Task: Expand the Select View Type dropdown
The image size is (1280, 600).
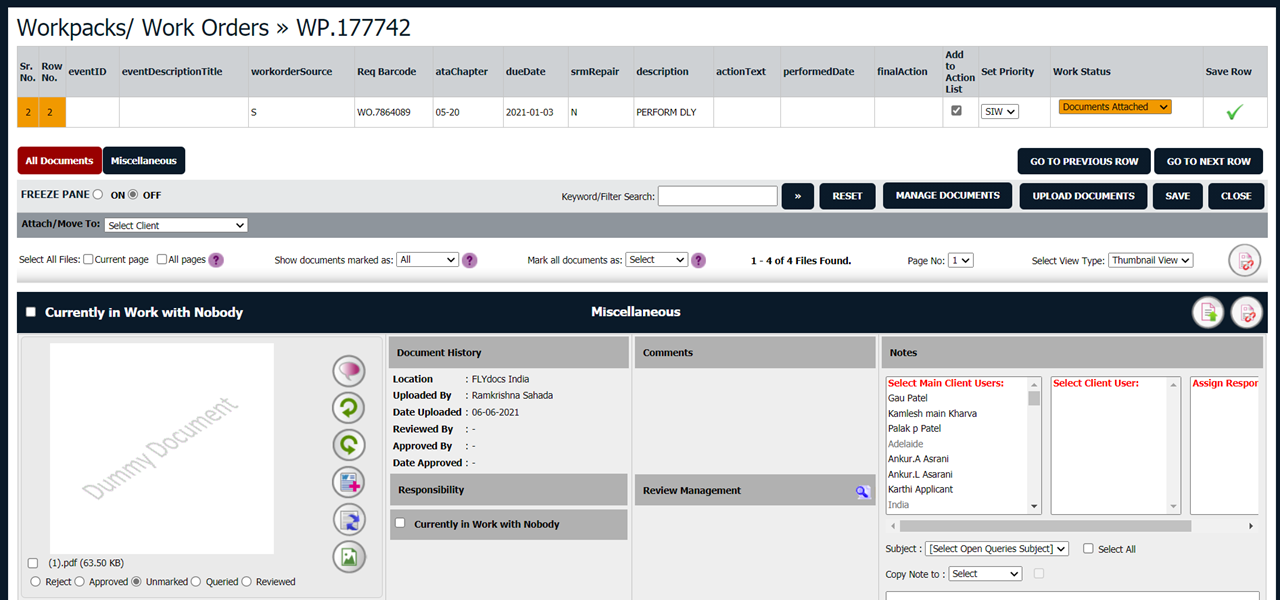Action: pos(1150,260)
